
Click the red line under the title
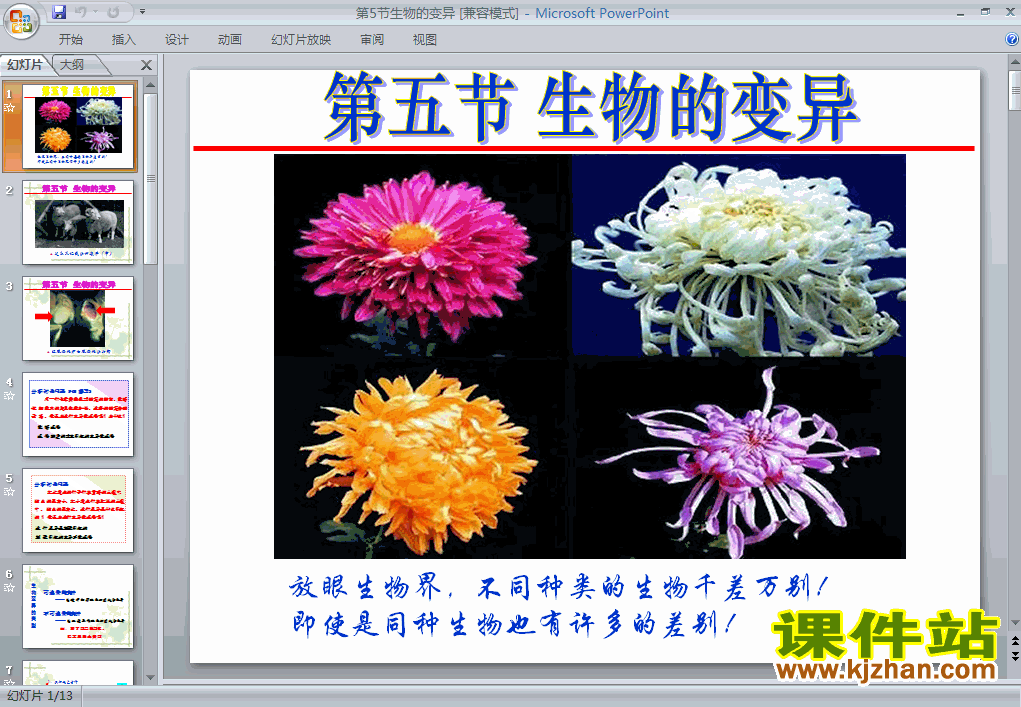coord(584,148)
